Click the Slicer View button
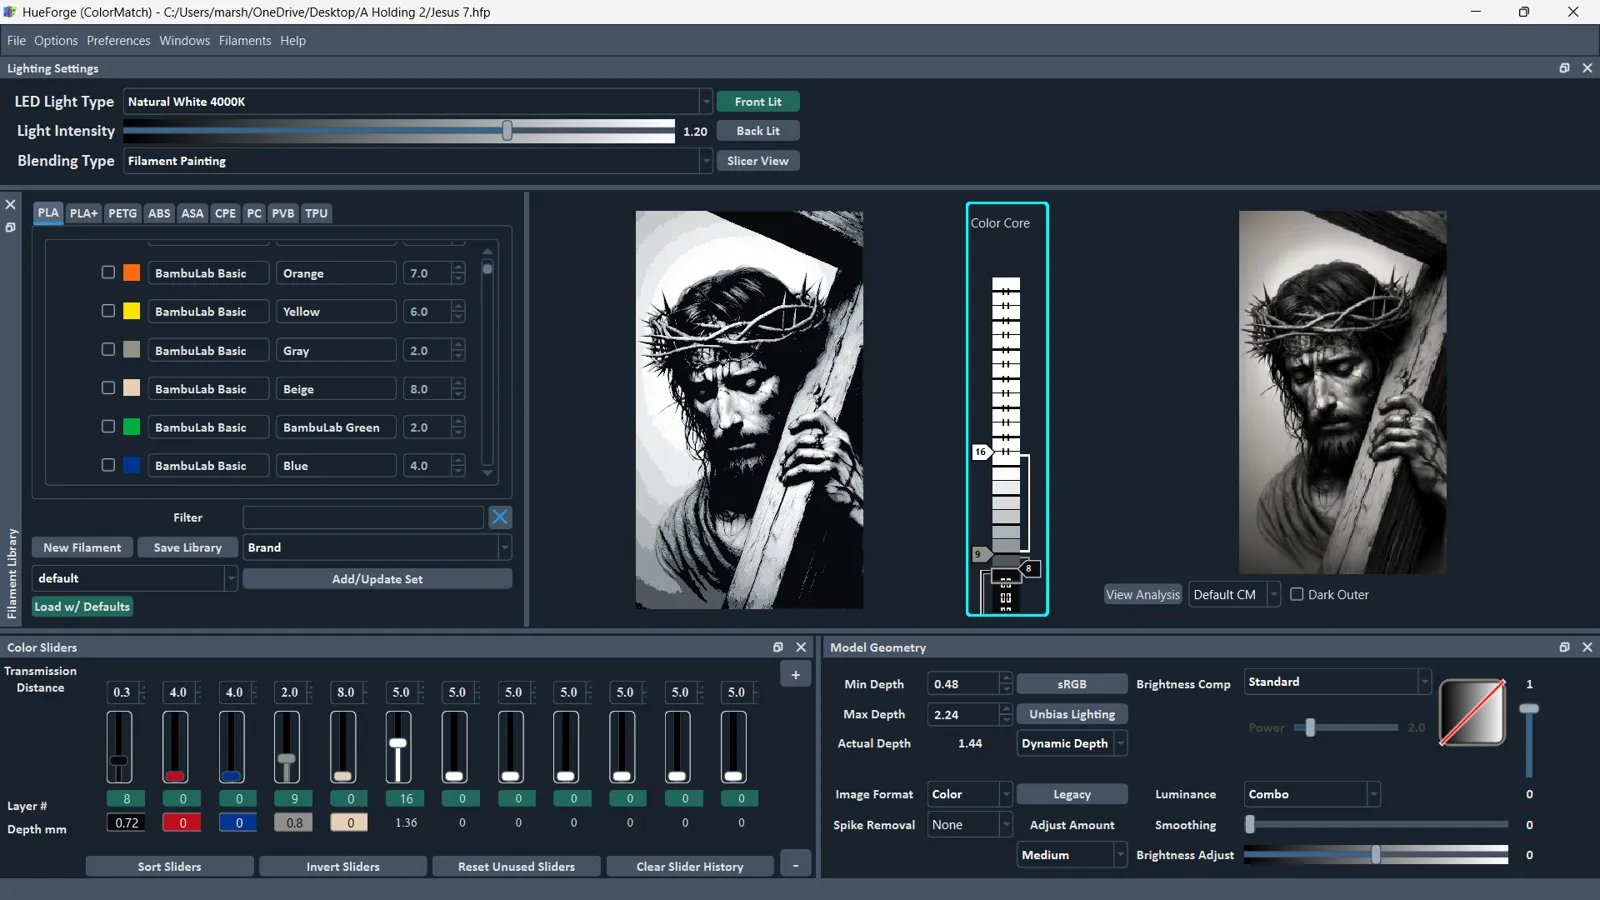Viewport: 1600px width, 900px height. [758, 161]
